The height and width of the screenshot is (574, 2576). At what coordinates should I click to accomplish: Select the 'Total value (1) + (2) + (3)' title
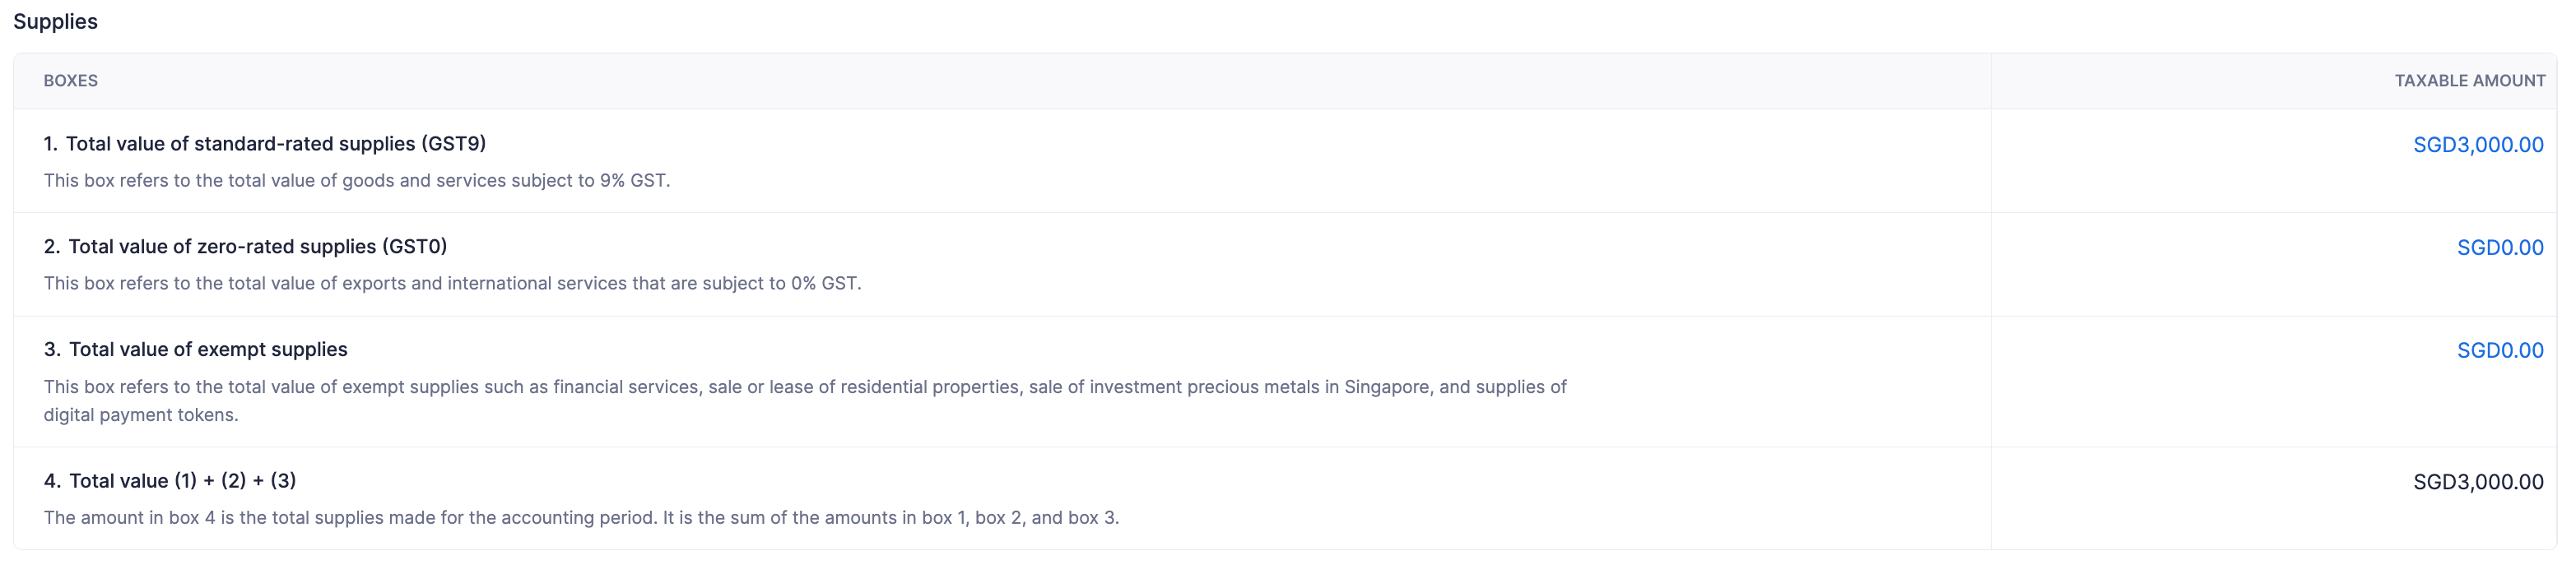pyautogui.click(x=182, y=481)
